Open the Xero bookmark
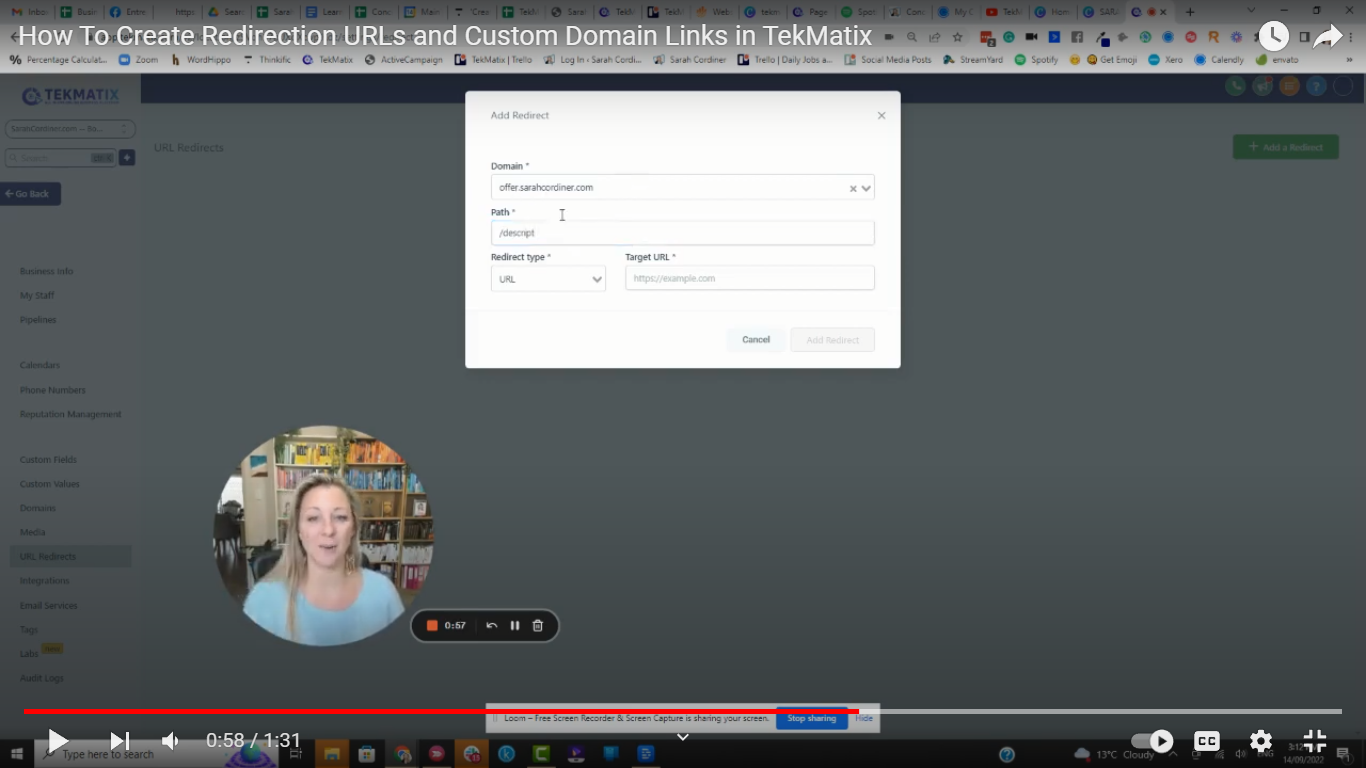The image size is (1366, 768). pyautogui.click(x=1166, y=60)
